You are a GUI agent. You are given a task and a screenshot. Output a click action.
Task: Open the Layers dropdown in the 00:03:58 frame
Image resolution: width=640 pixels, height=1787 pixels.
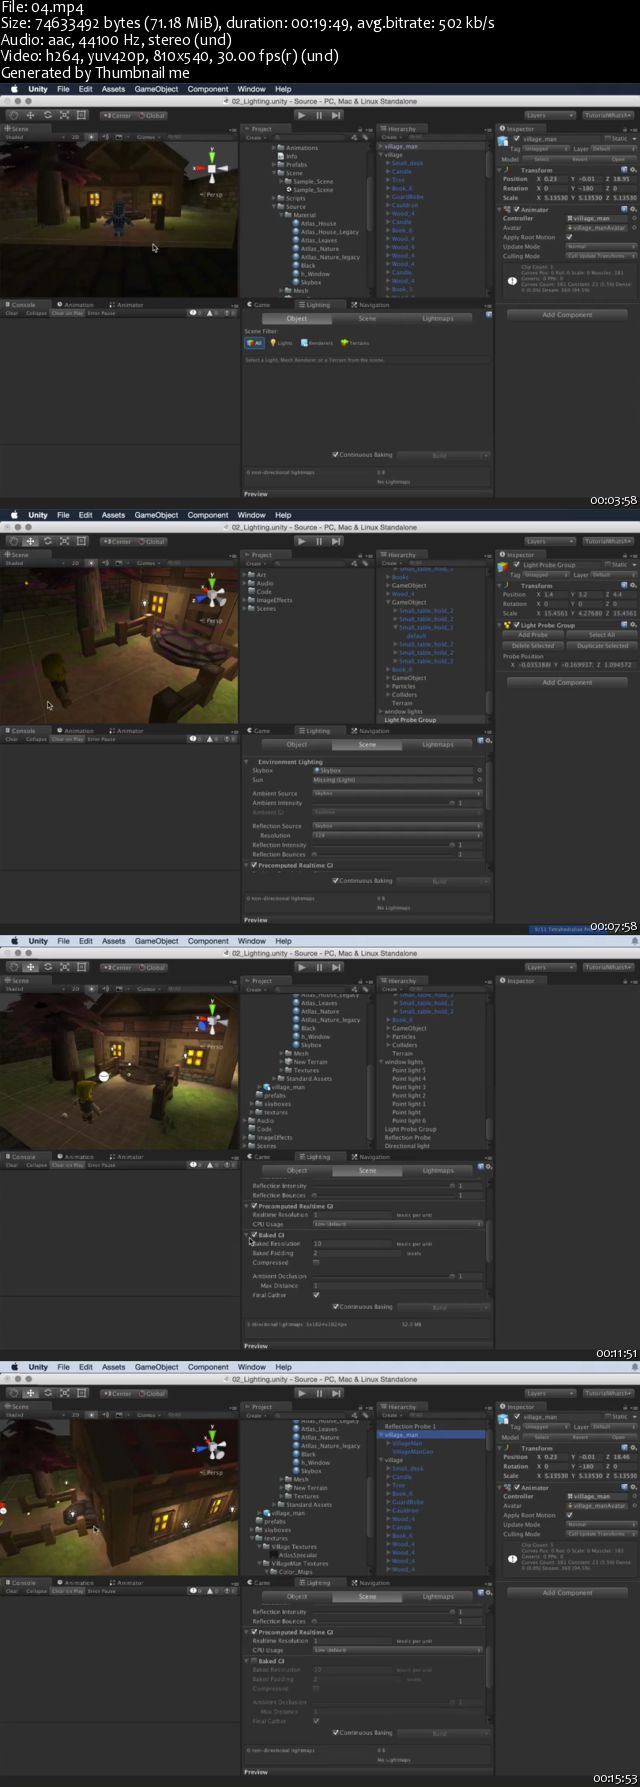(550, 115)
